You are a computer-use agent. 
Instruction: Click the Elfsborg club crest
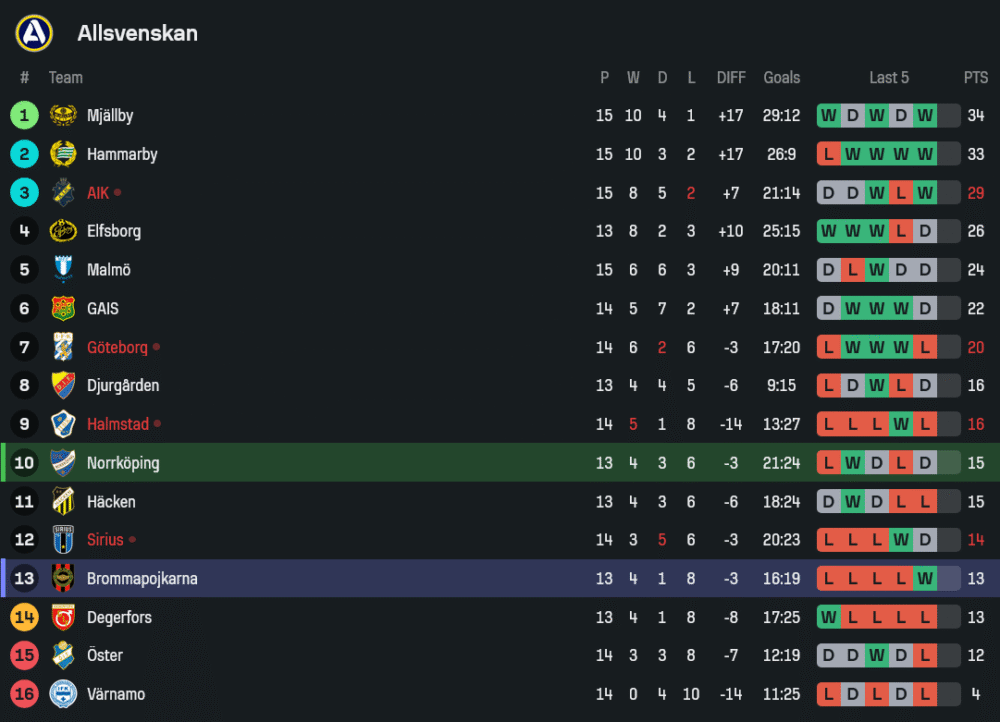[63, 231]
